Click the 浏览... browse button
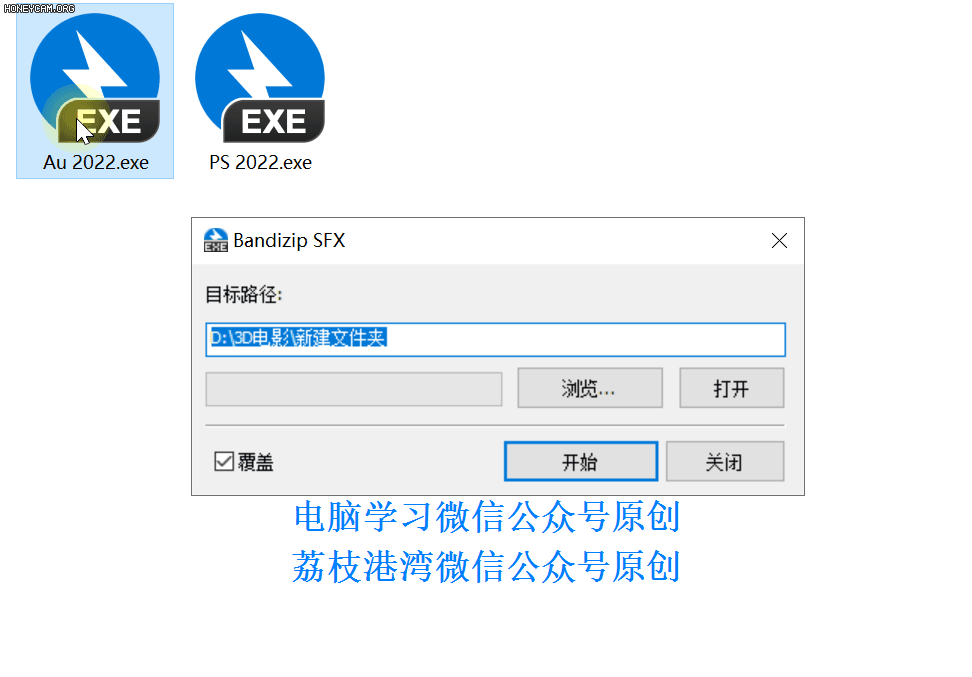This screenshot has width=972, height=677. click(x=590, y=388)
